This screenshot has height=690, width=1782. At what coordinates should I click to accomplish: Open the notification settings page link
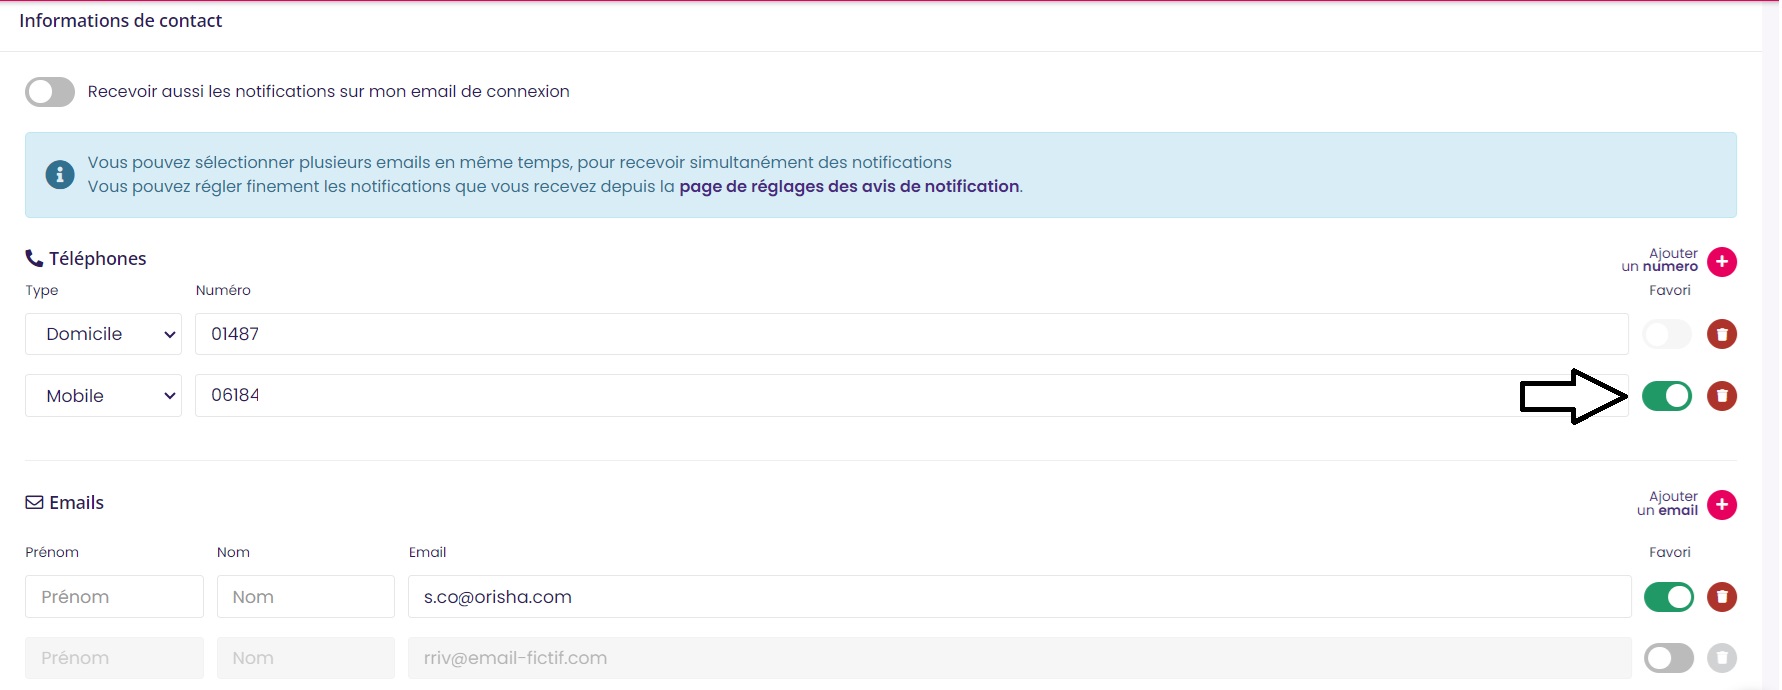(849, 186)
